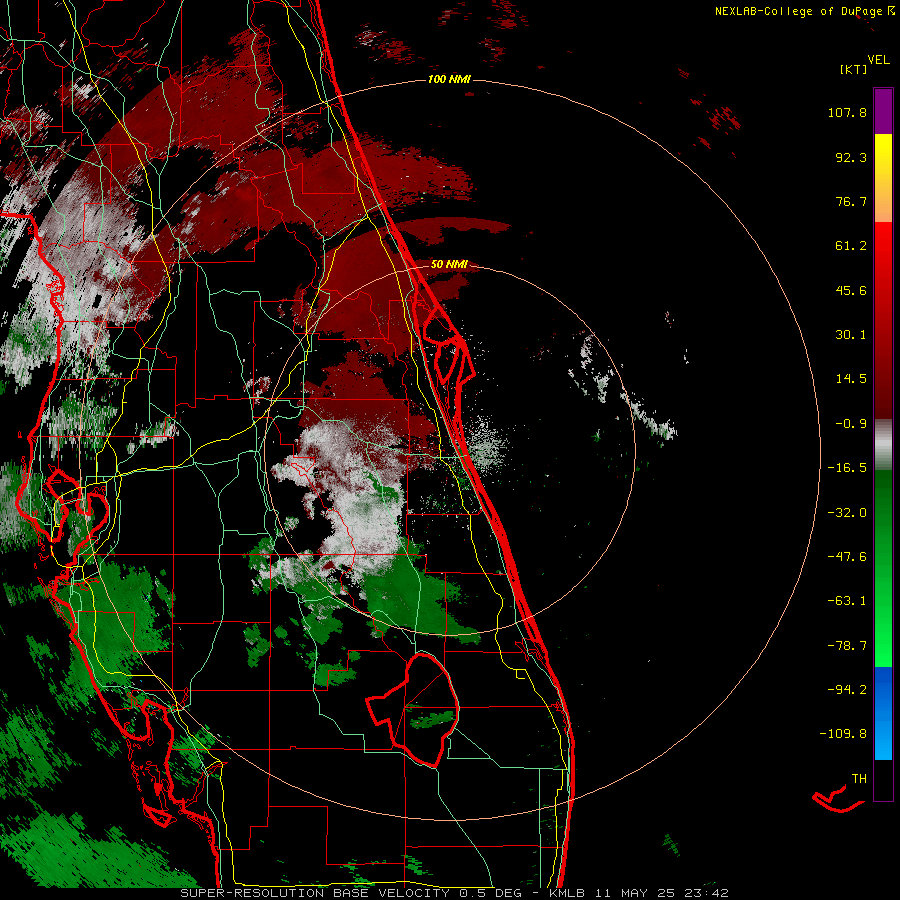Click the 50 NMI range ring label
Screen dimensions: 900x900
(449, 264)
